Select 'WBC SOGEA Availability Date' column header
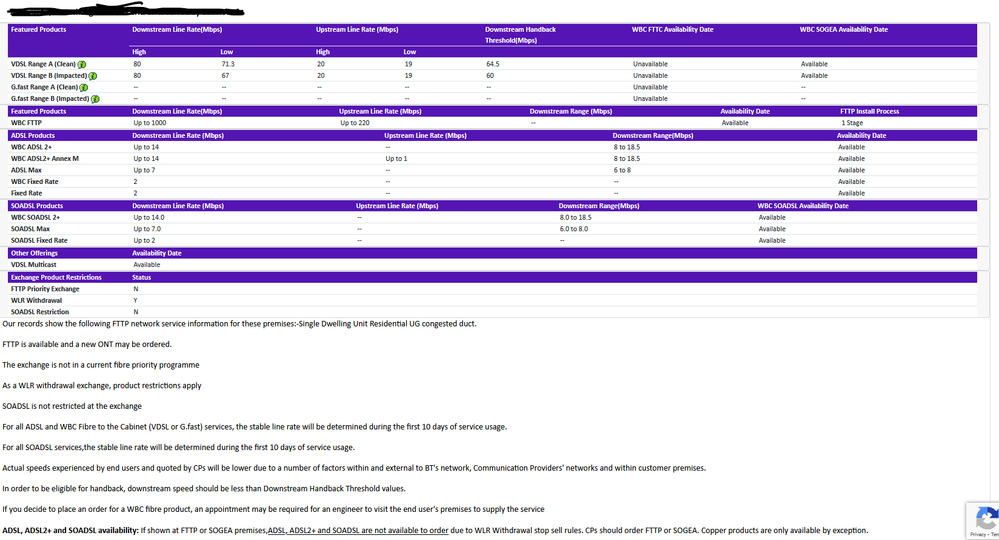This screenshot has width=999, height=540. pos(844,29)
